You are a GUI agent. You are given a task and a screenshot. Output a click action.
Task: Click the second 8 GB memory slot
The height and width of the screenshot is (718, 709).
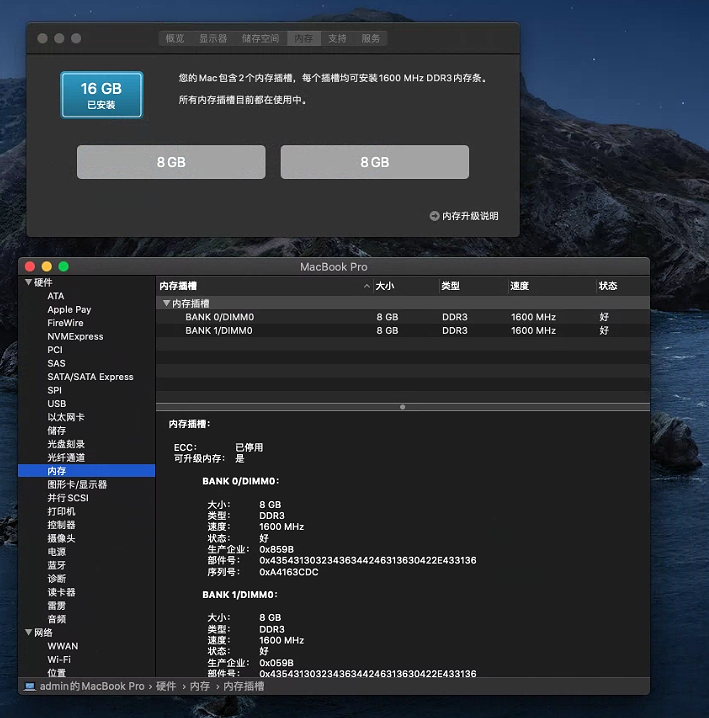[374, 162]
